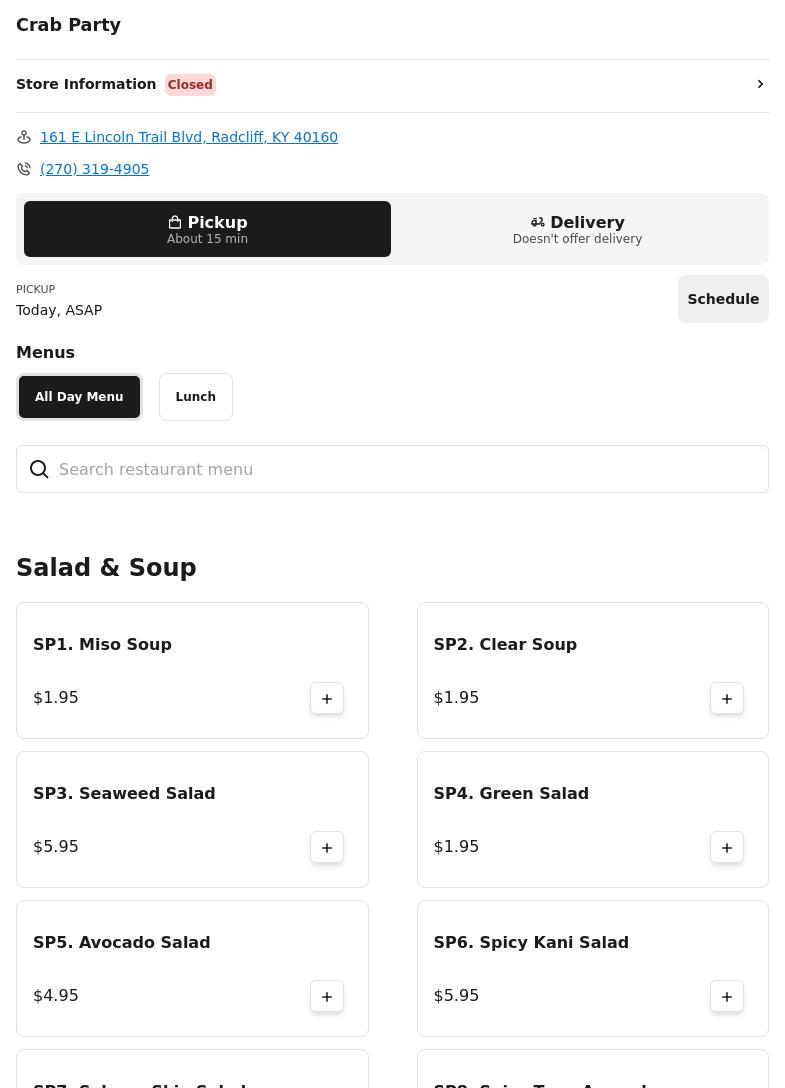Add SP5. Avocado Salad to order
785x1088 pixels.
(327, 996)
